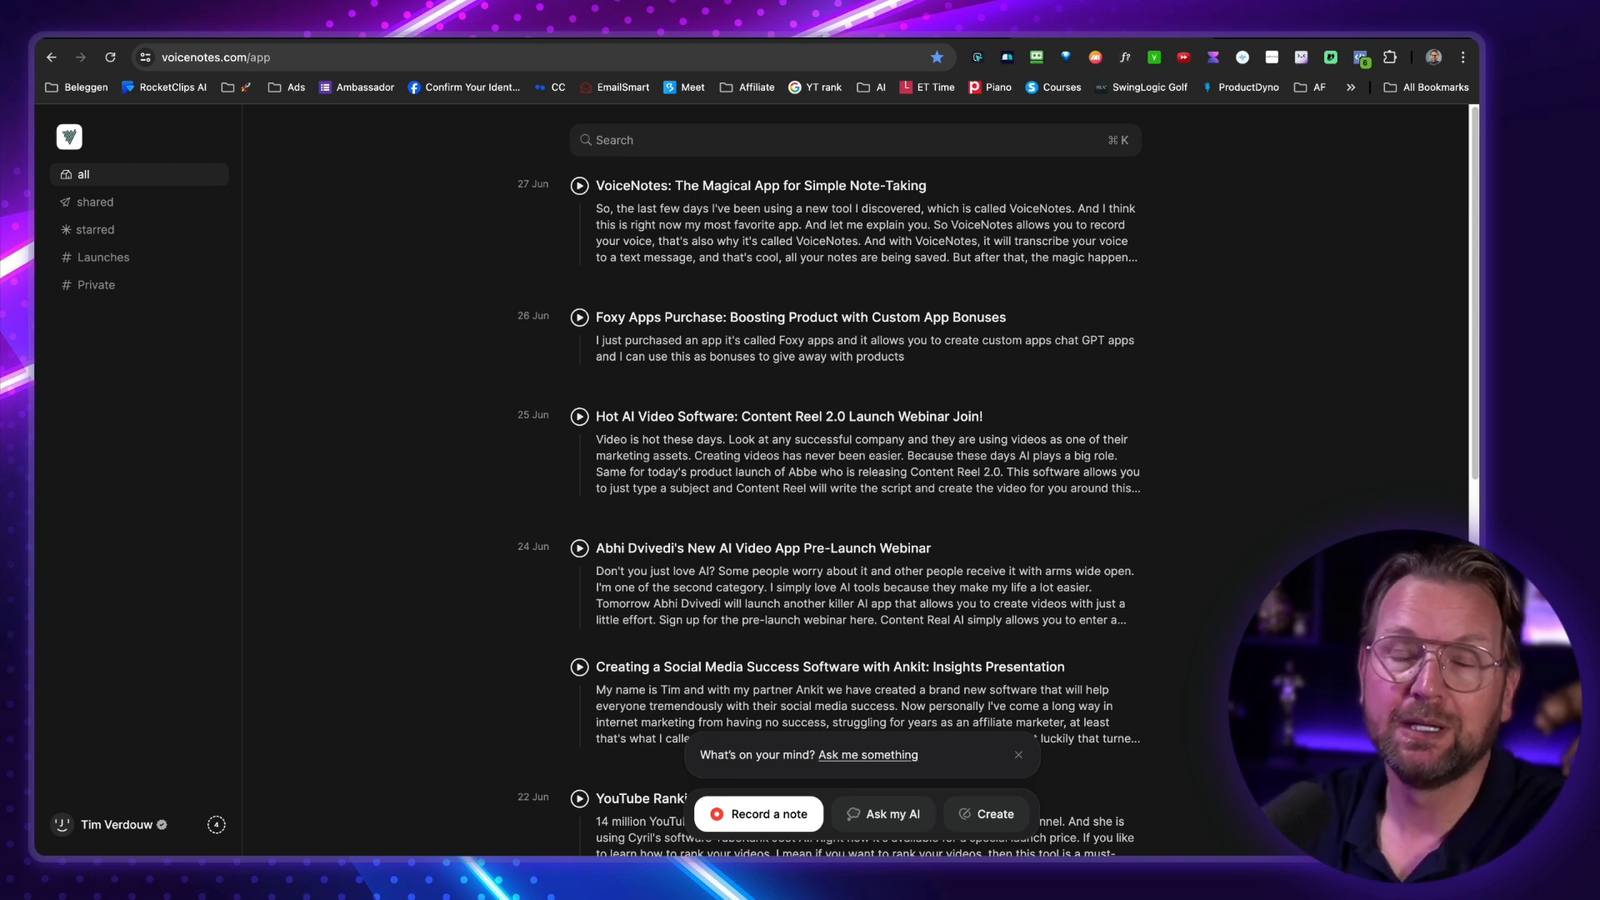Open the Confirm Your Ident... bookmark

tap(464, 87)
